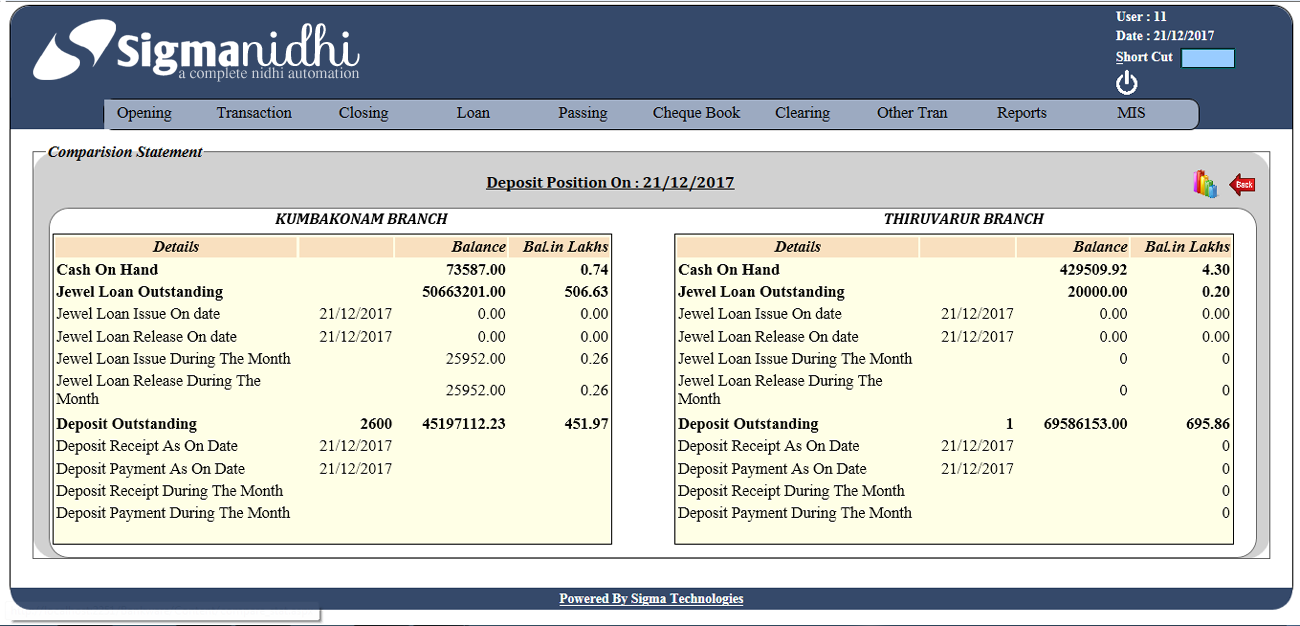
Task: Select the KUMBAKONAM BRANCH title
Action: point(361,219)
